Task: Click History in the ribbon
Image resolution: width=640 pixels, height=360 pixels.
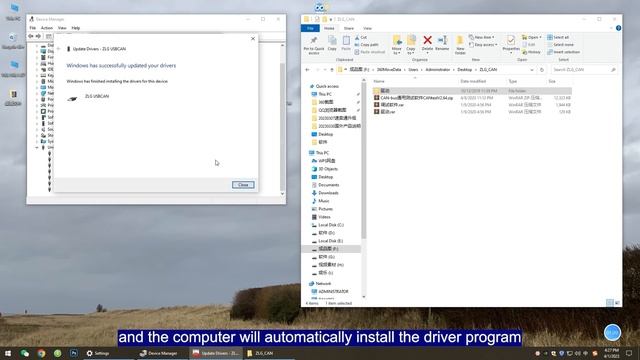Action: pyautogui.click(x=531, y=52)
